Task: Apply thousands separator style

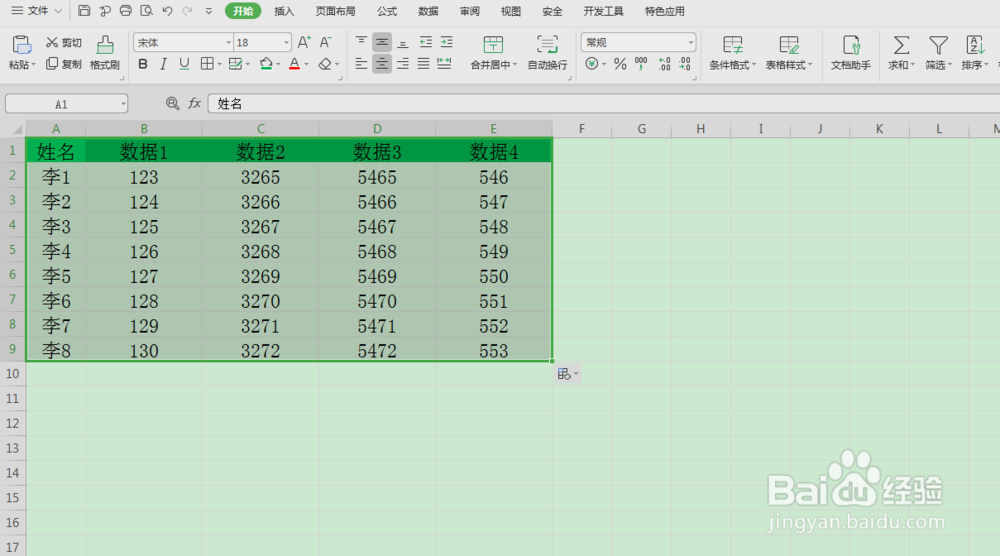Action: pyautogui.click(x=641, y=64)
